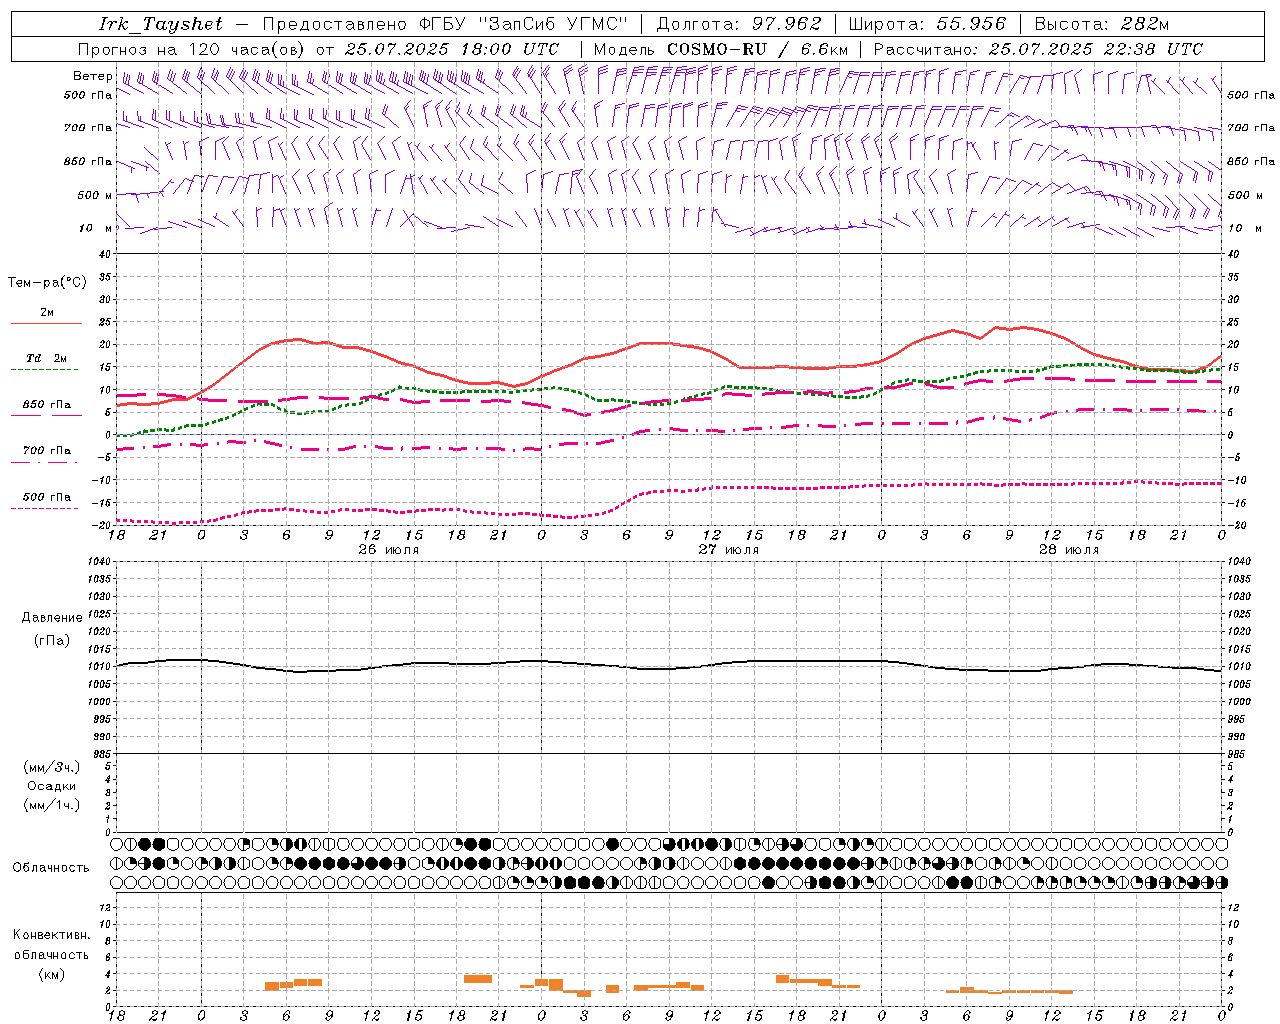Select the "Прогноз на 120 часа(ов)" forecast text

point(192,49)
